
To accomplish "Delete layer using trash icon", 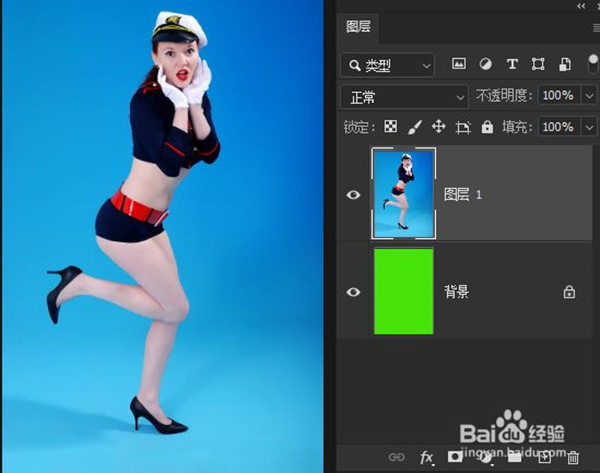I will coord(573,457).
